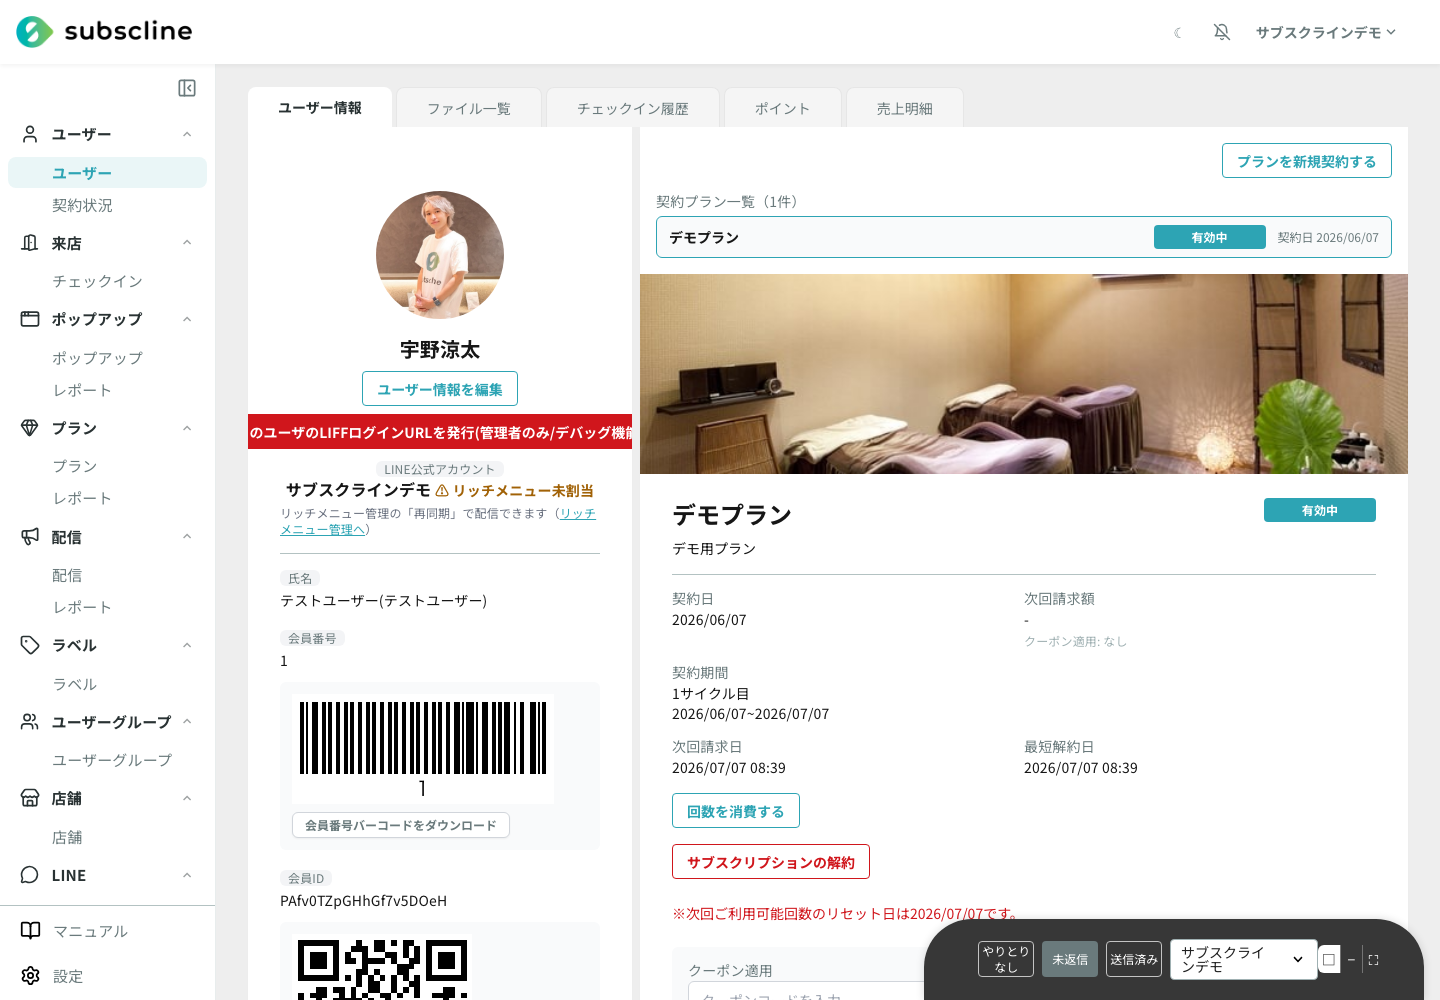Collapse the ユーザーグループ section chevron
Screen dimensions: 1440x1000
[x=187, y=722]
